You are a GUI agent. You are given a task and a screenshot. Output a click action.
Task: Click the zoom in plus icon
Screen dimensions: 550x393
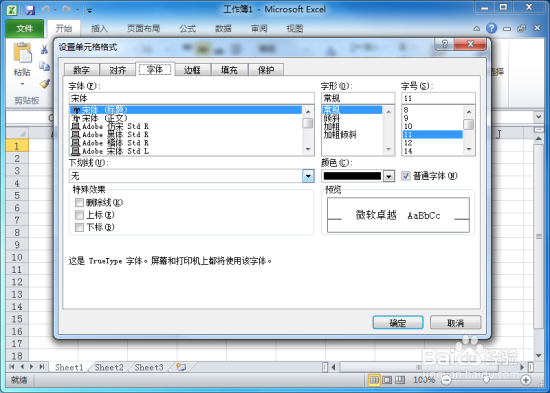click(x=525, y=380)
